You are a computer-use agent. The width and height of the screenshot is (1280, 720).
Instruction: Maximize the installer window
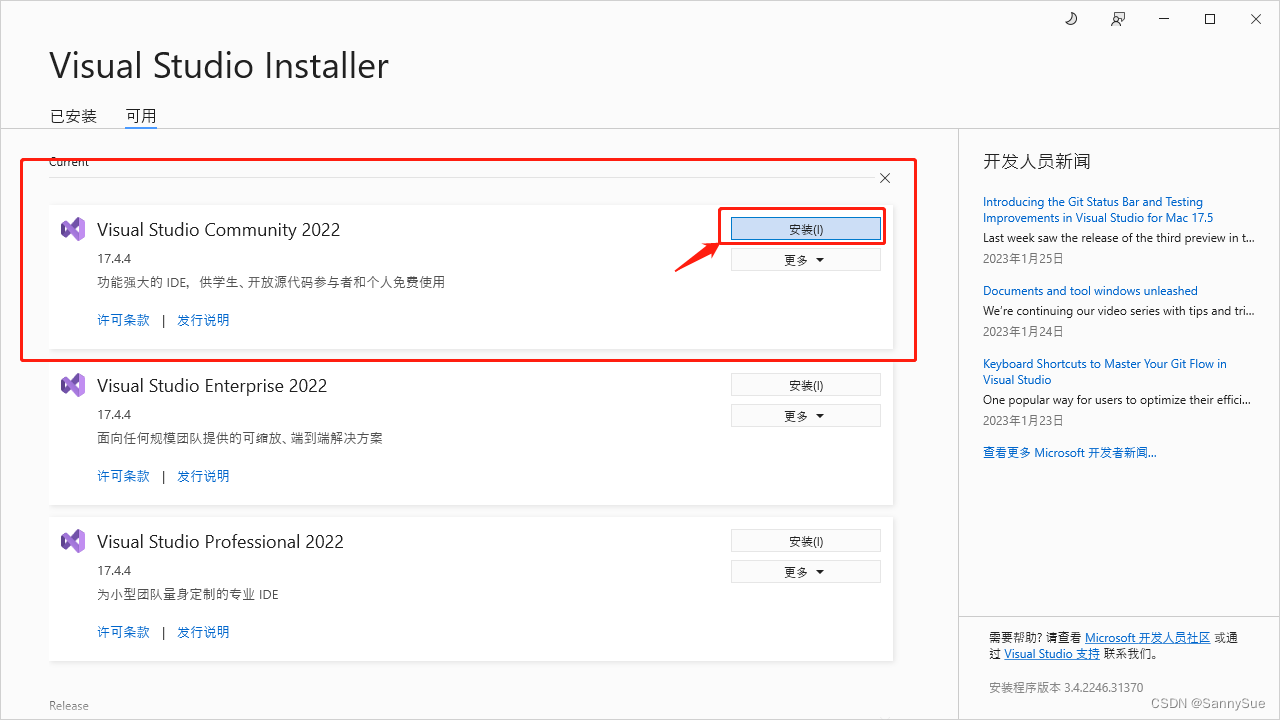tap(1210, 19)
